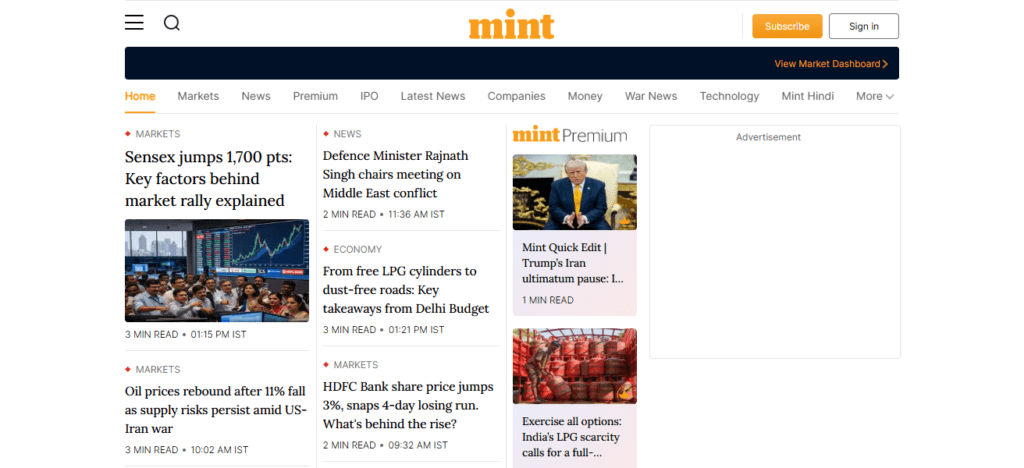Go to the Money tab

pyautogui.click(x=584, y=96)
